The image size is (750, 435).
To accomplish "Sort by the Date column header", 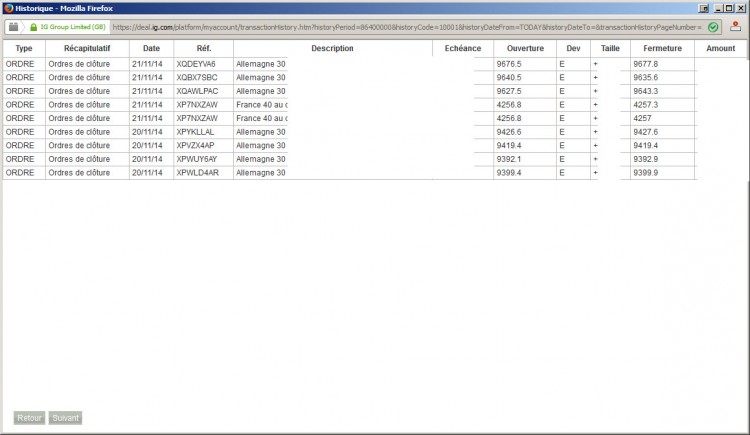I will [151, 48].
